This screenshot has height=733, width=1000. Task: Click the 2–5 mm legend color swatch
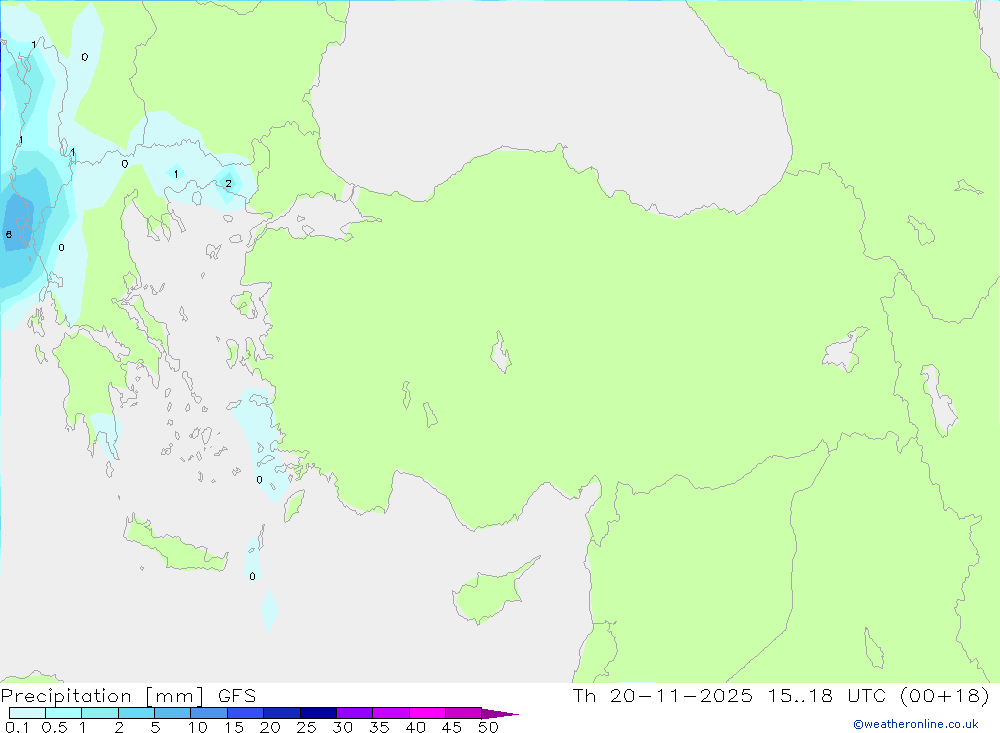[136, 713]
